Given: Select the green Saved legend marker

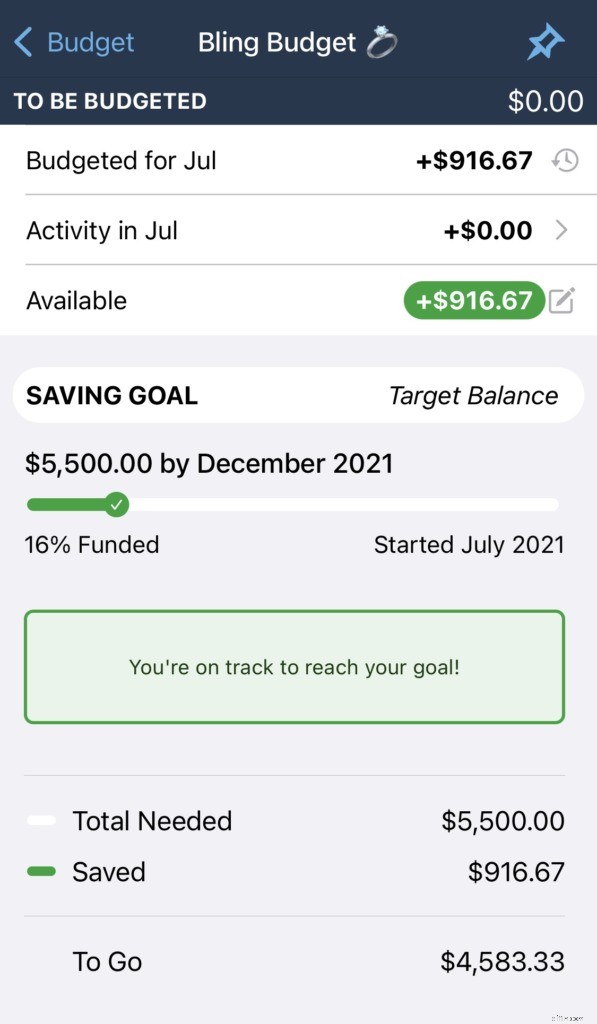Looking at the screenshot, I should [x=39, y=871].
